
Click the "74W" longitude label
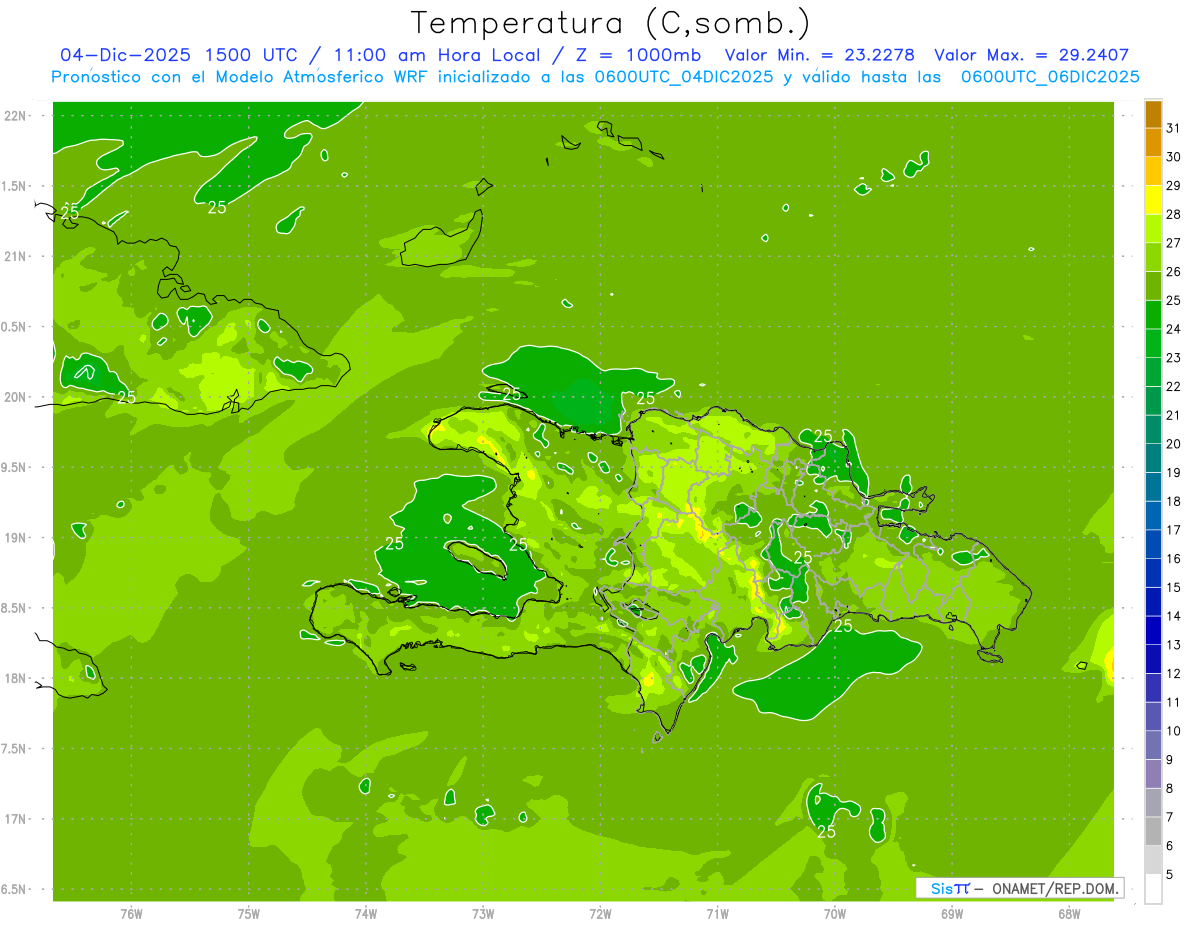(366, 914)
